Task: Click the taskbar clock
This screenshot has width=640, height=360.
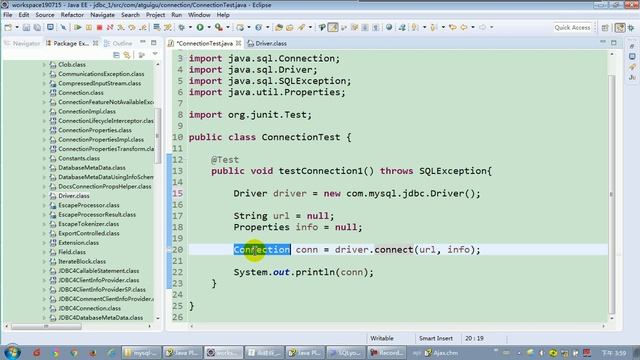Action: point(614,353)
